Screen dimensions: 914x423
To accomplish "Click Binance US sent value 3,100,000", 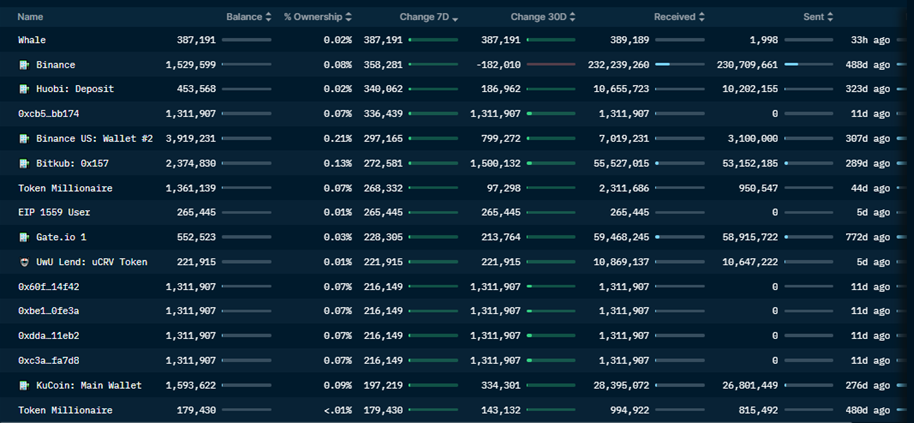I will tap(753, 139).
